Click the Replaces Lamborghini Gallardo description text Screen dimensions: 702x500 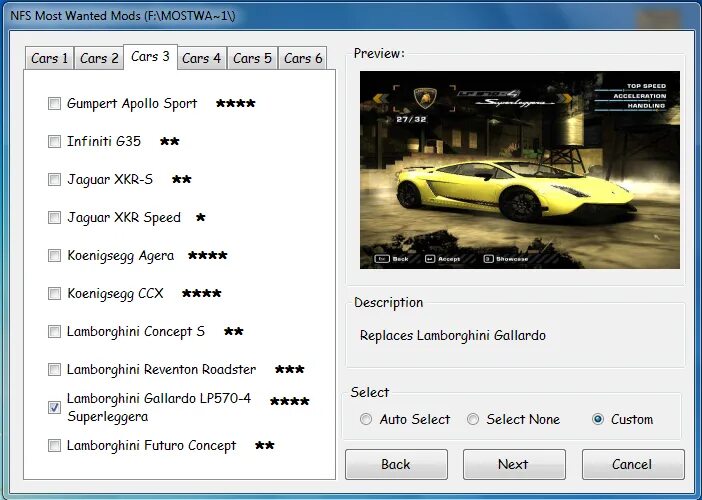tap(453, 335)
